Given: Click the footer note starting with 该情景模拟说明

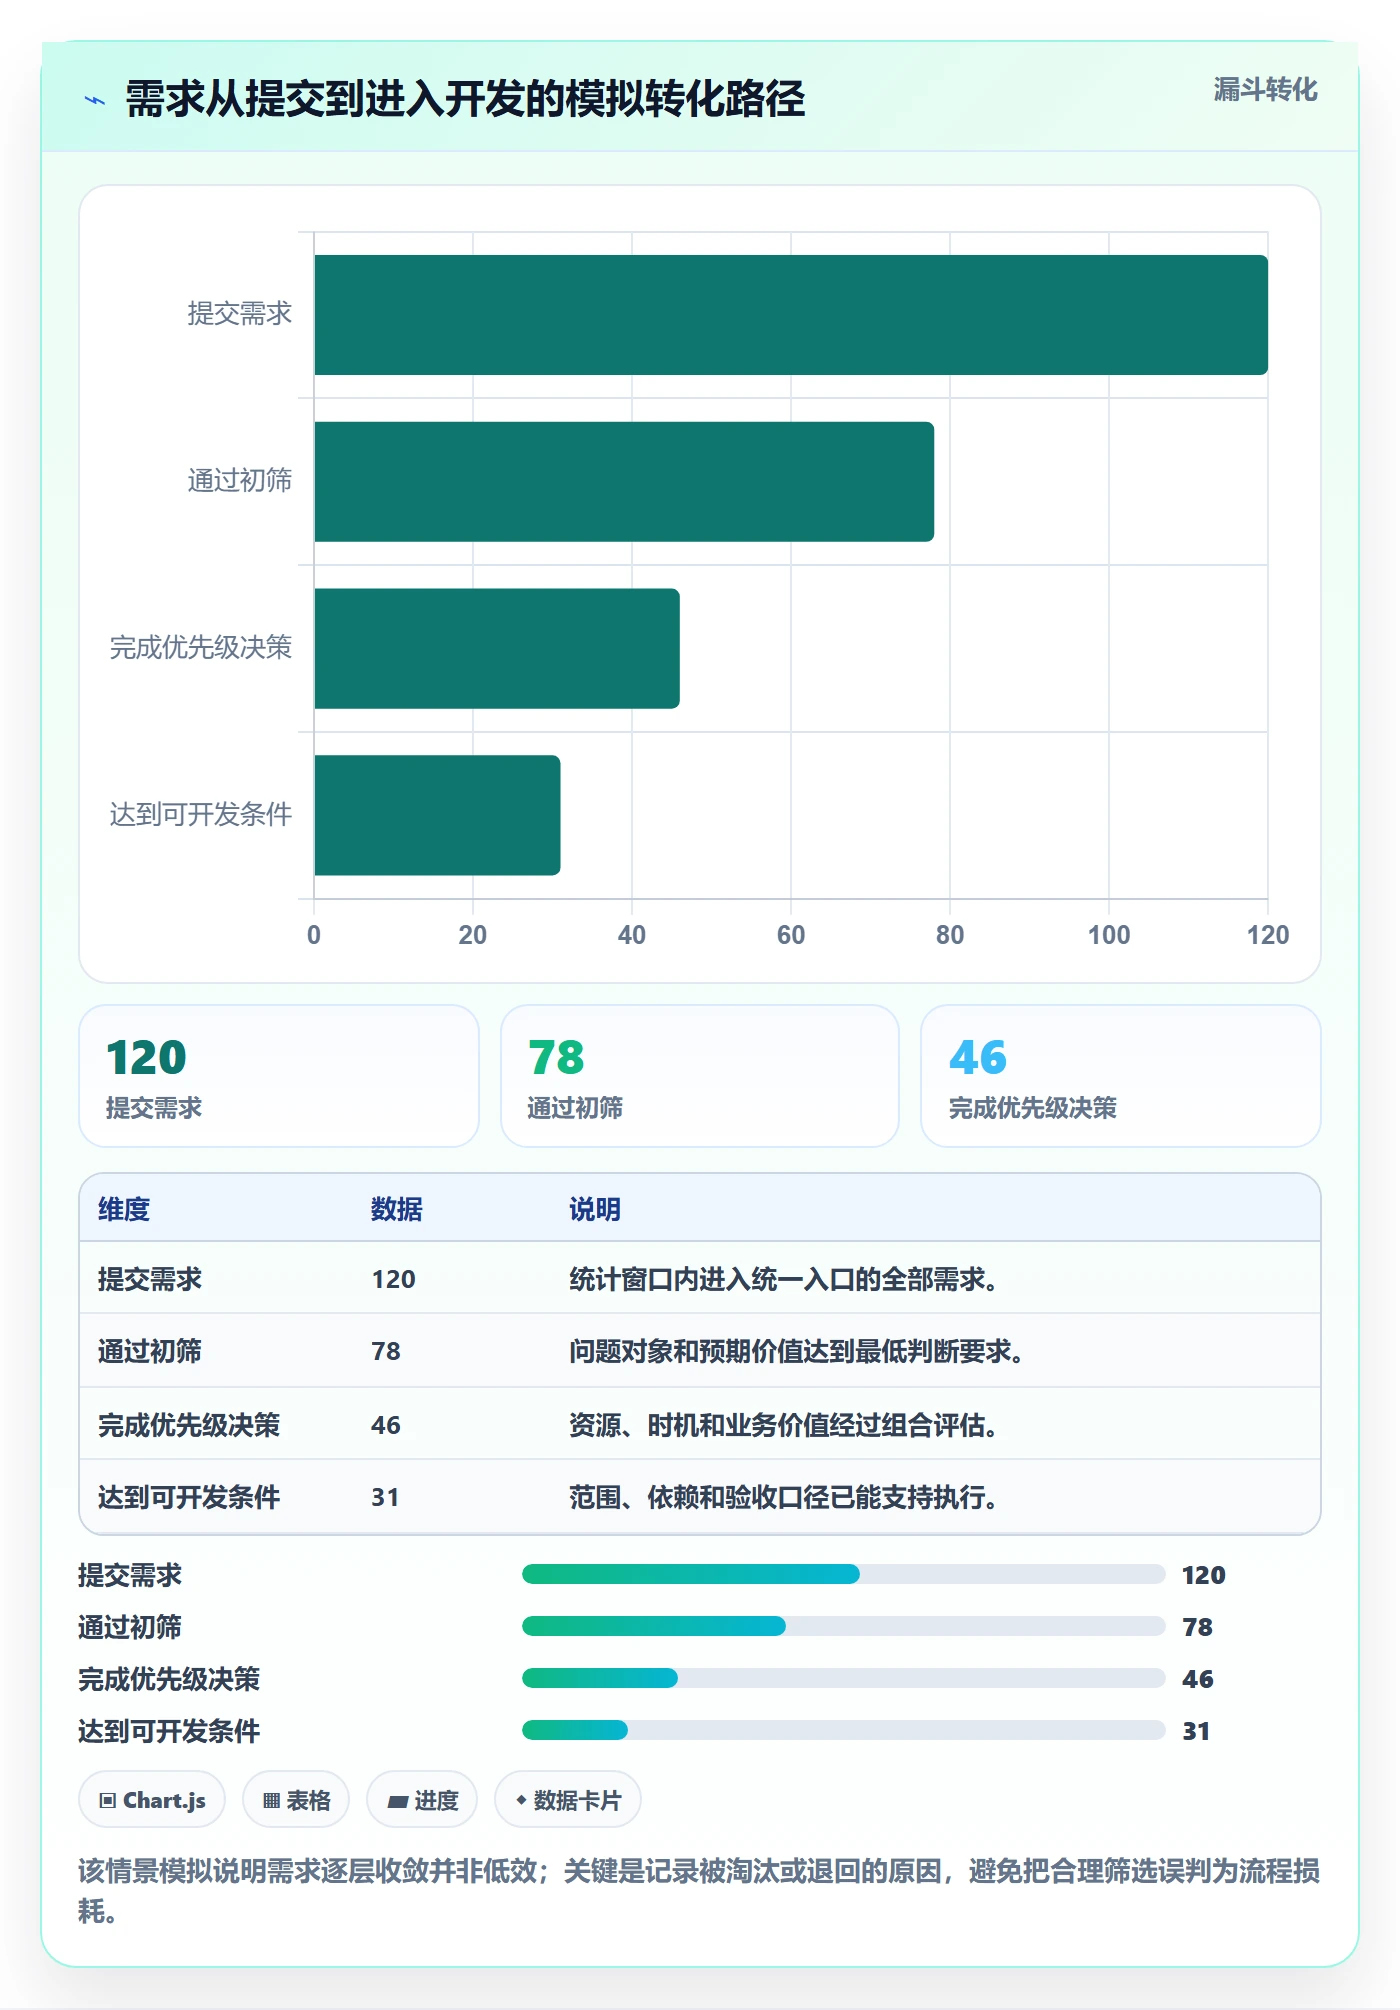Looking at the screenshot, I should (699, 1890).
